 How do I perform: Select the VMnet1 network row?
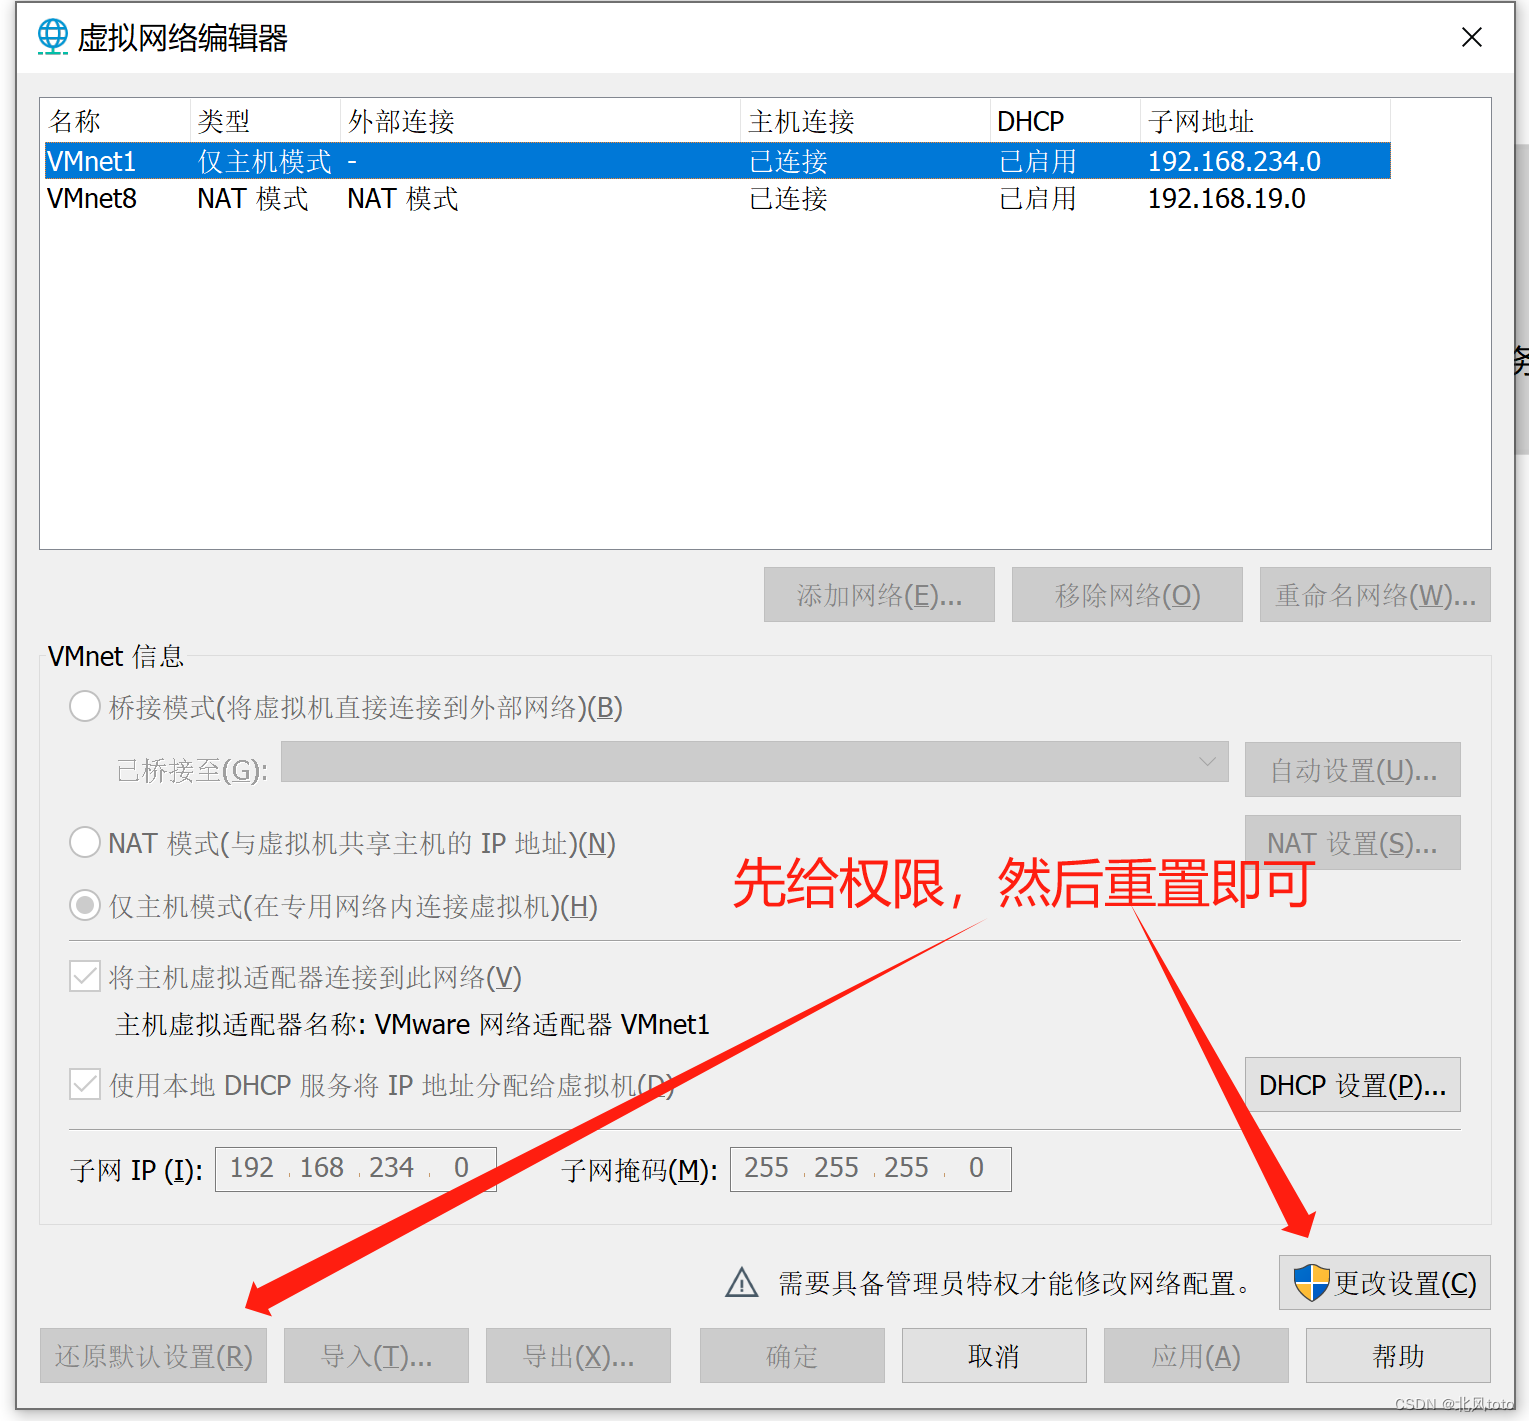[x=717, y=161]
